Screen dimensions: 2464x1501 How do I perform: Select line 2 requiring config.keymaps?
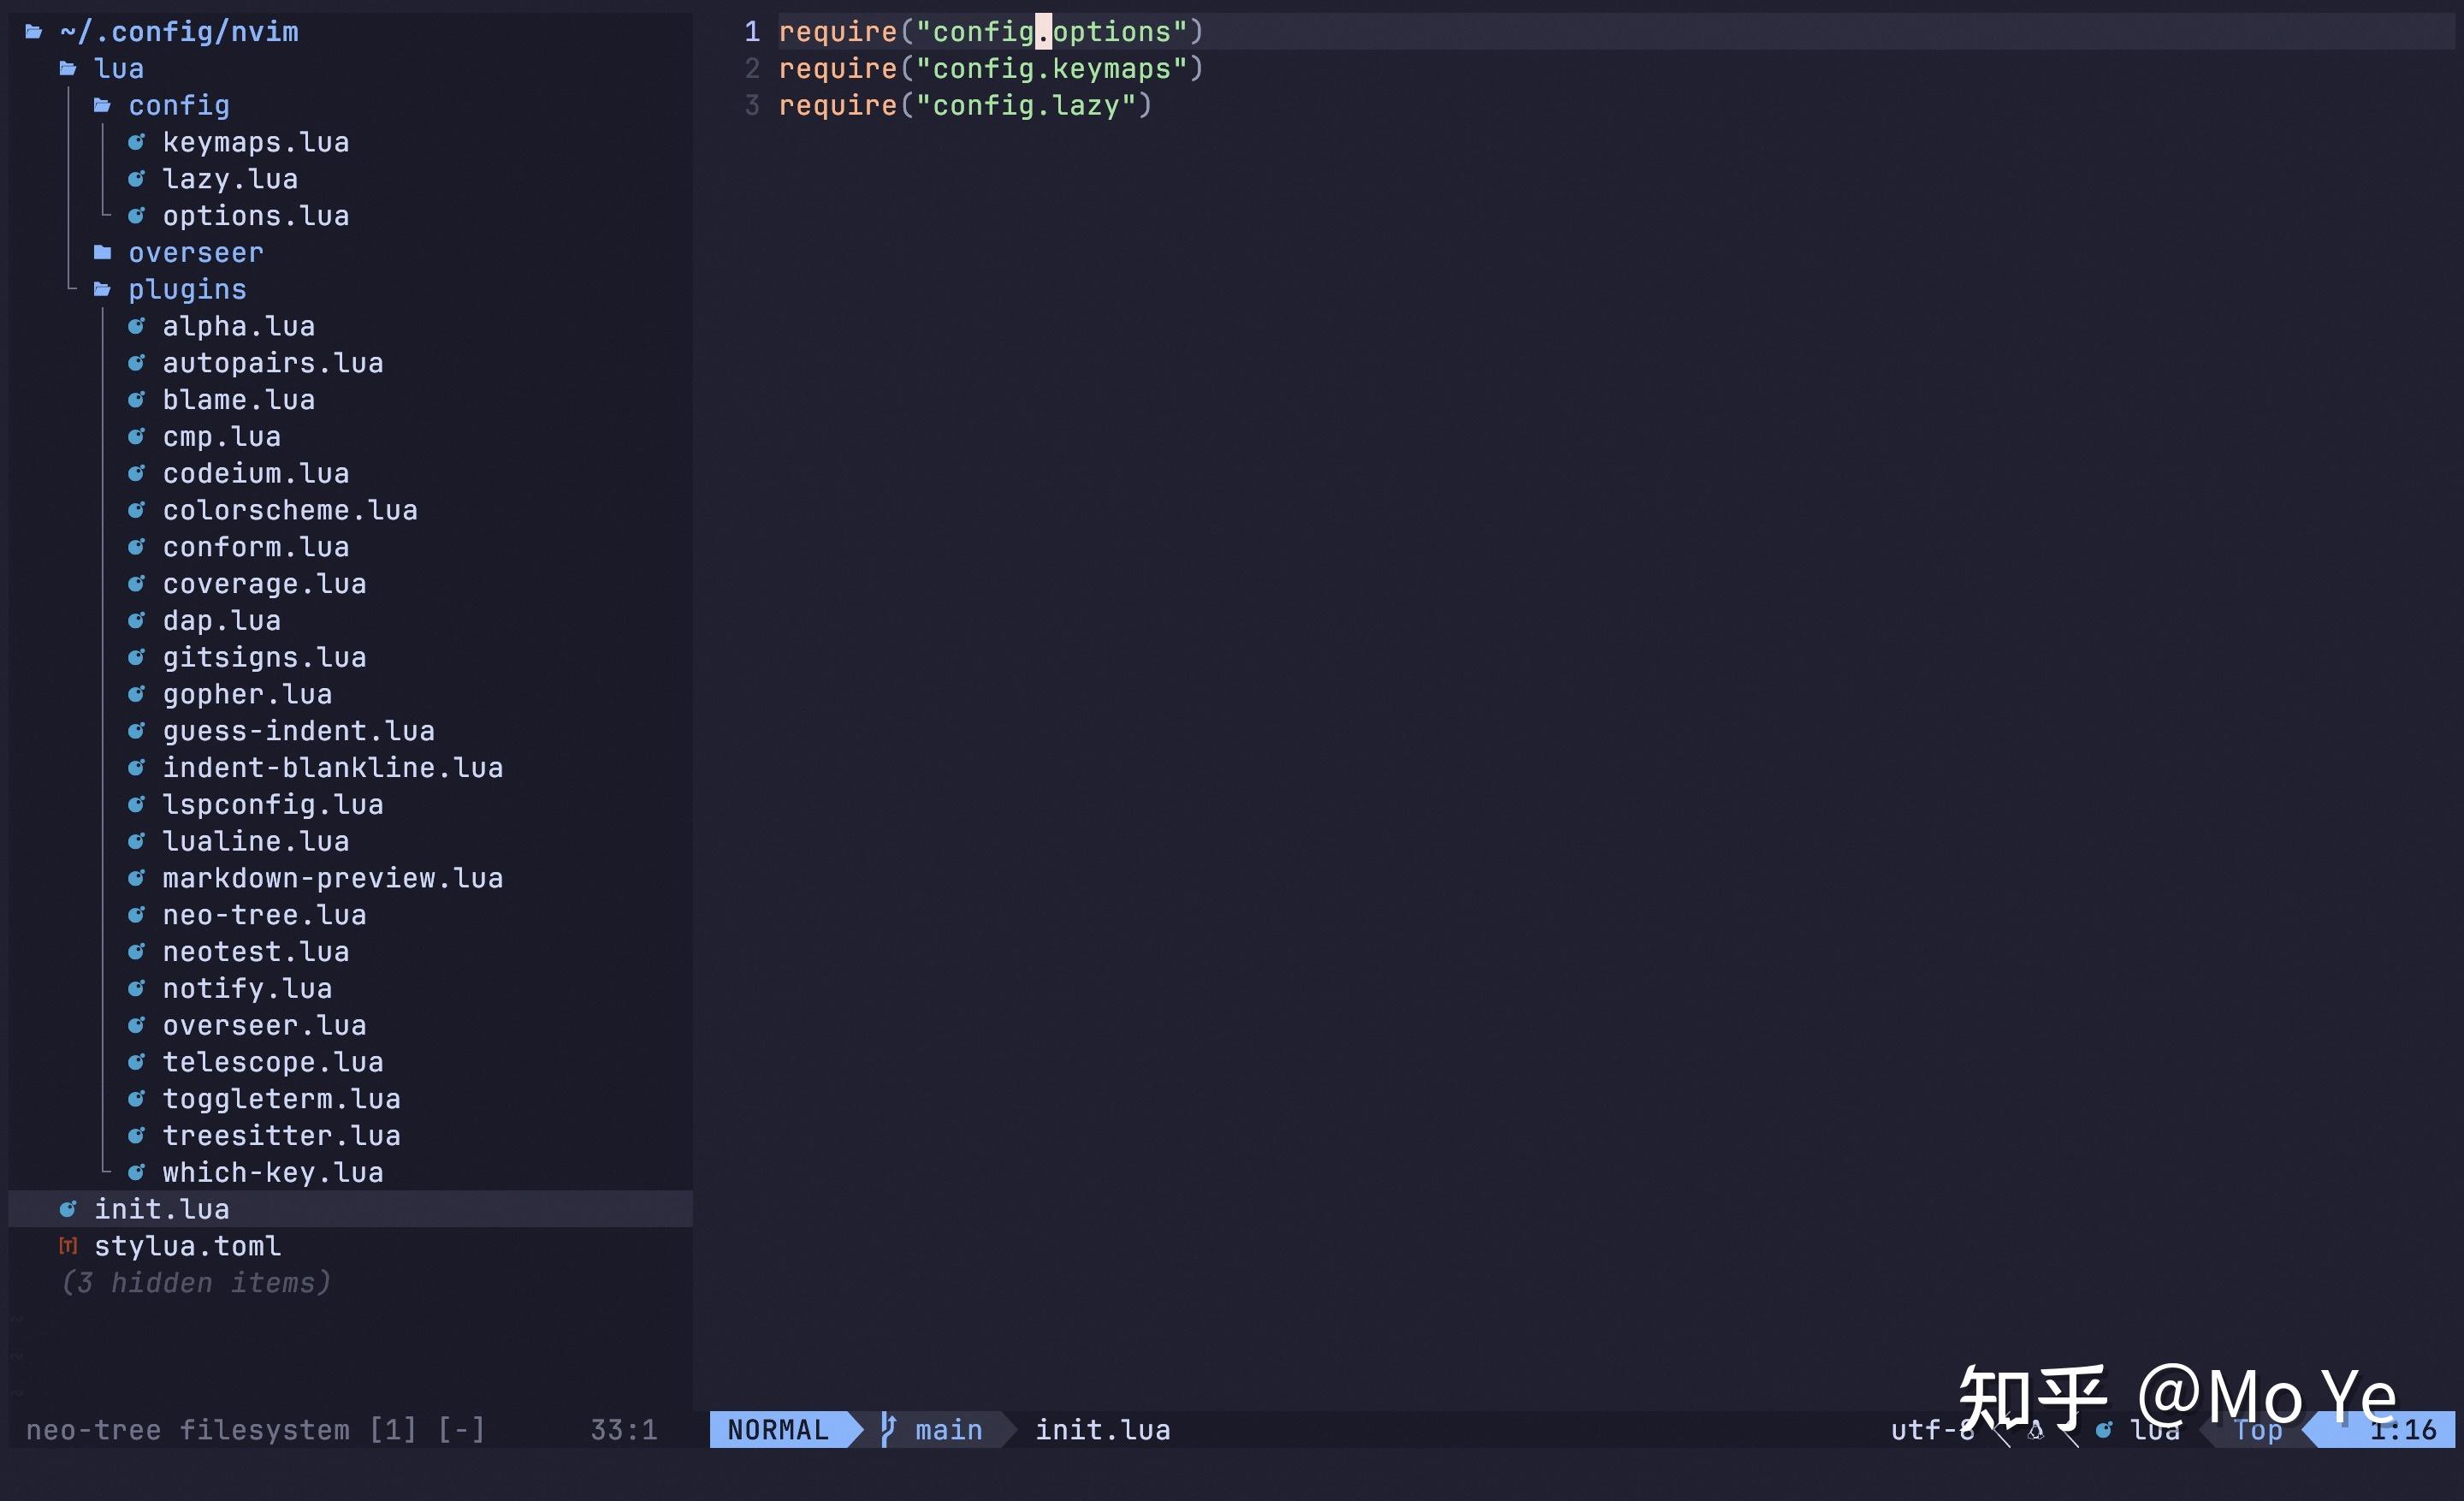990,68
